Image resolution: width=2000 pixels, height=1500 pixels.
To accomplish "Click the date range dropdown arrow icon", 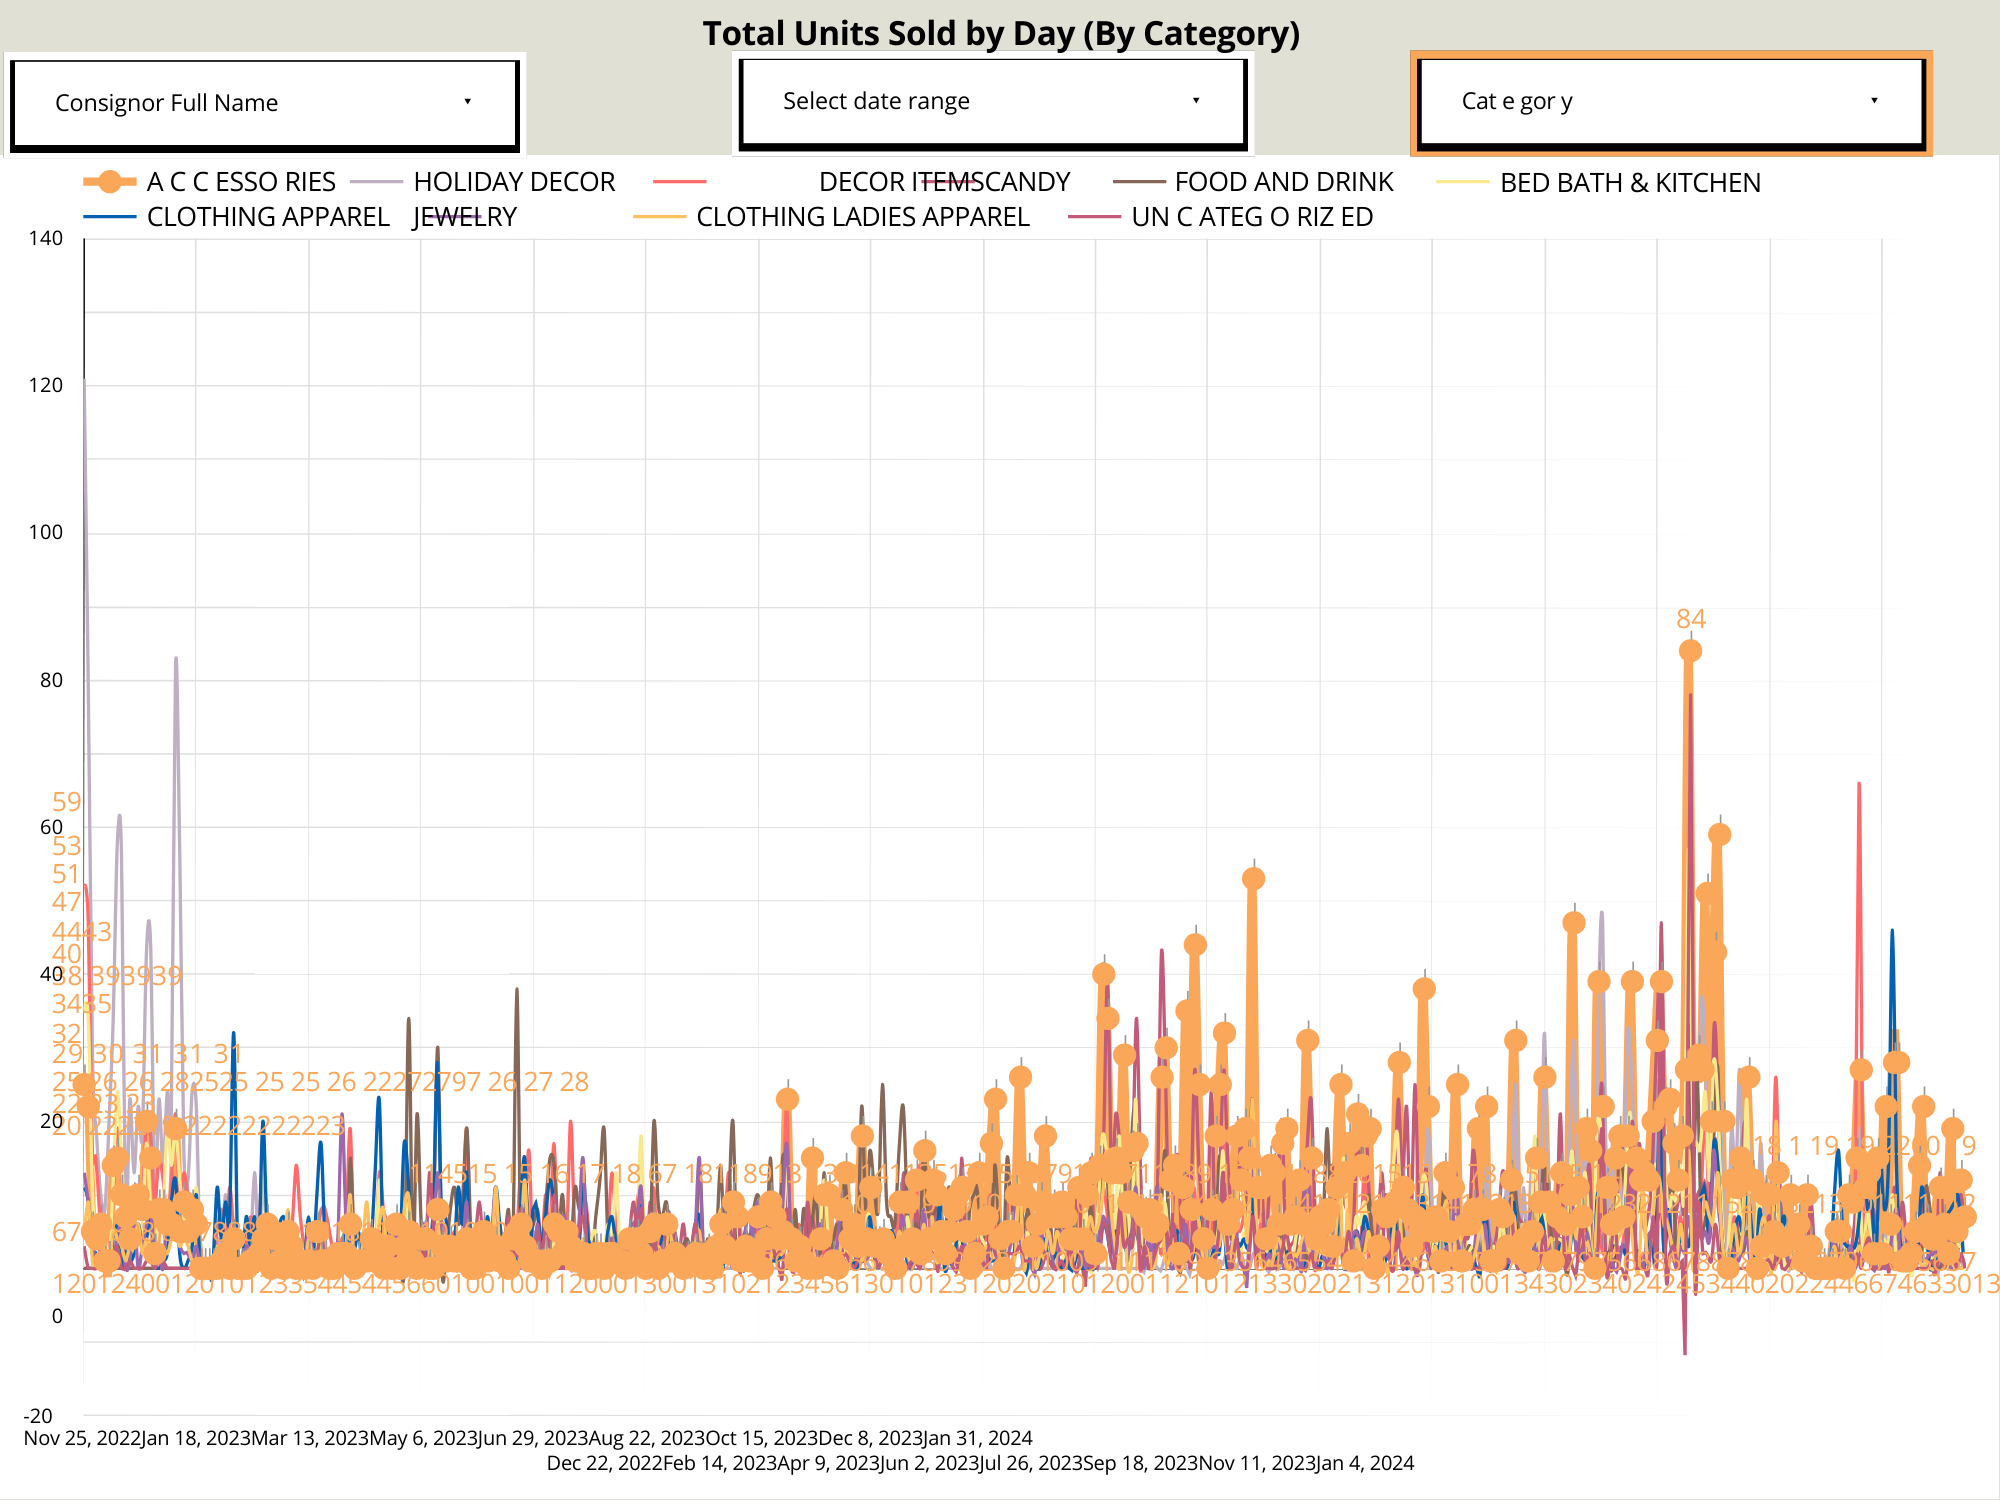I will click(1196, 100).
